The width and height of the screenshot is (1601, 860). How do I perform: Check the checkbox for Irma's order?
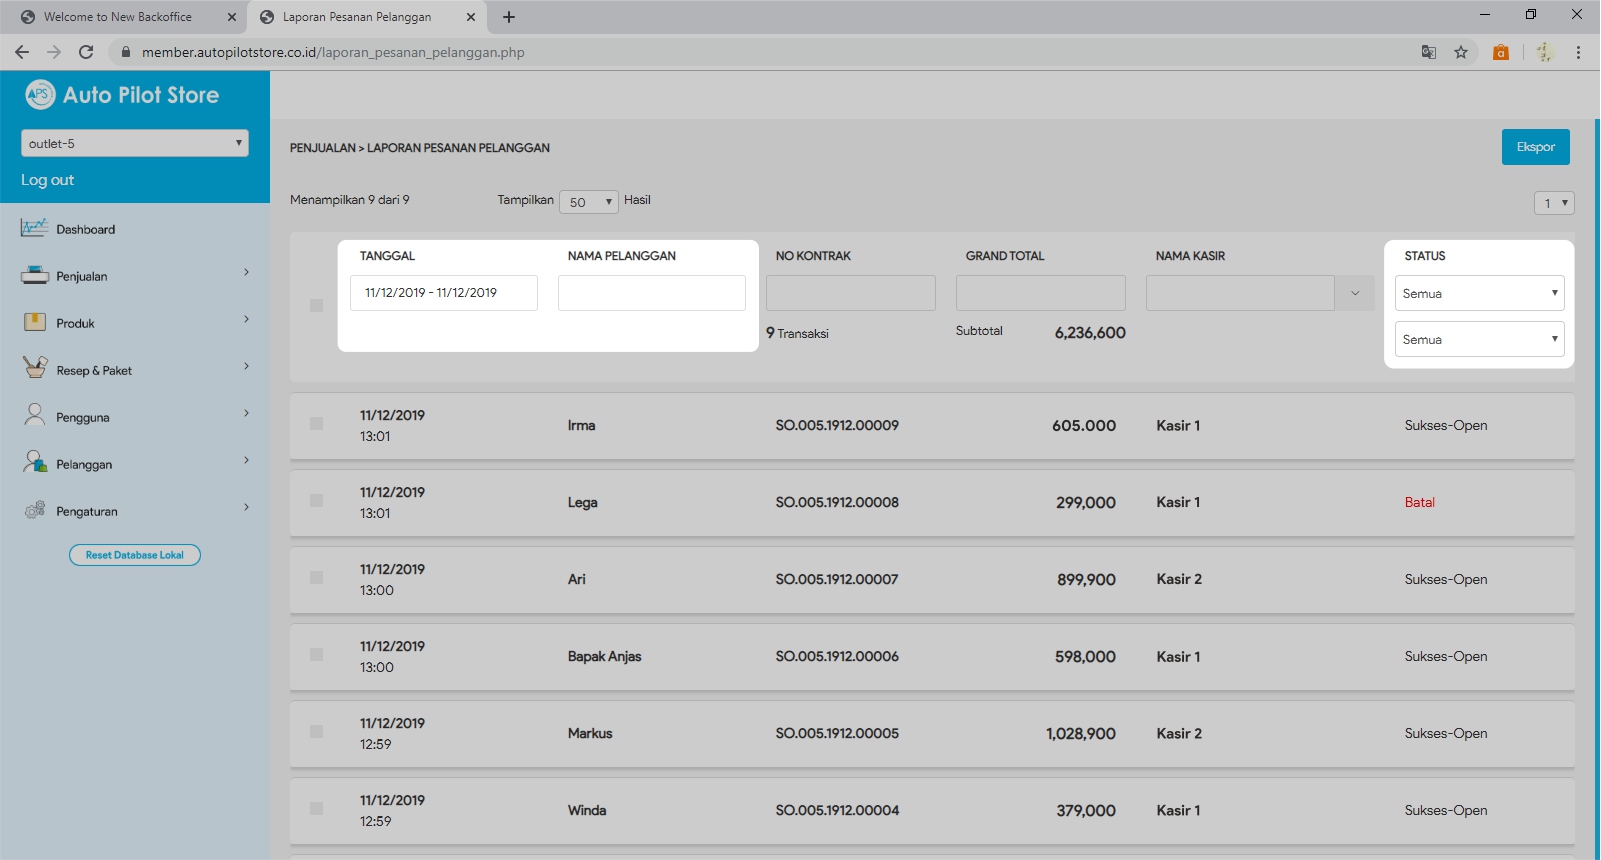pos(316,424)
